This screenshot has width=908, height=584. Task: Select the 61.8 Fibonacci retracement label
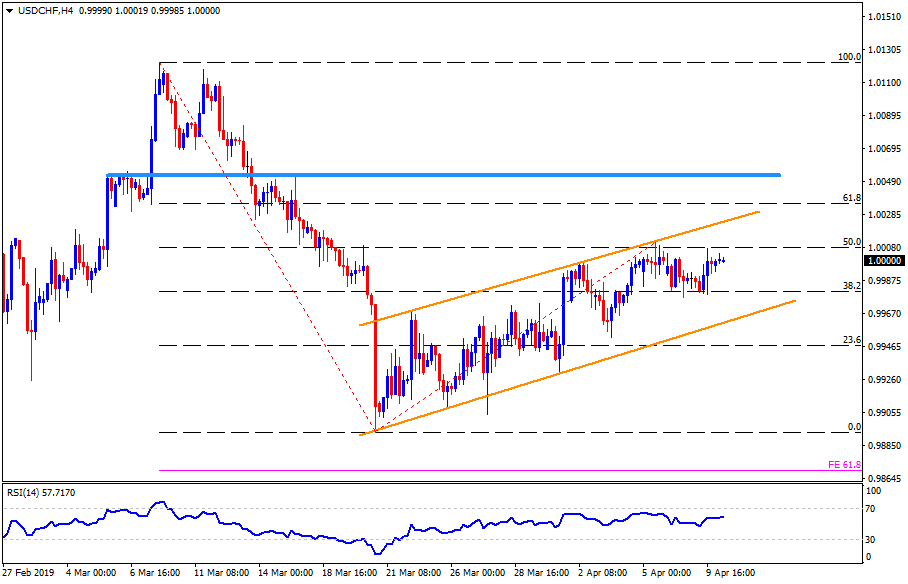851,198
